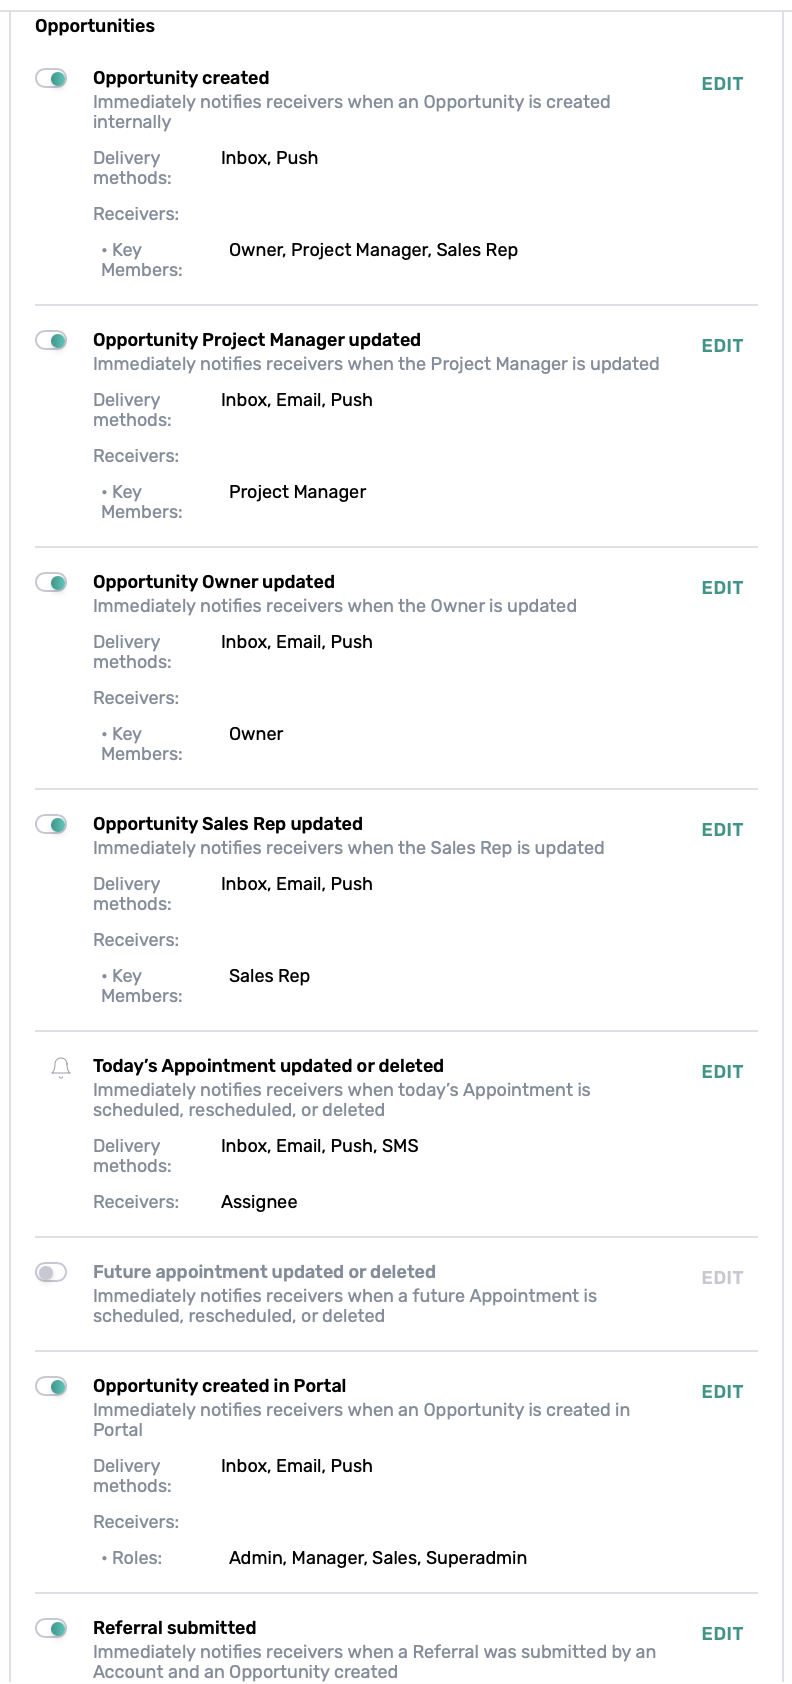Edit Opportunity created in Portal notification
792x1684 pixels.
pyautogui.click(x=722, y=1392)
